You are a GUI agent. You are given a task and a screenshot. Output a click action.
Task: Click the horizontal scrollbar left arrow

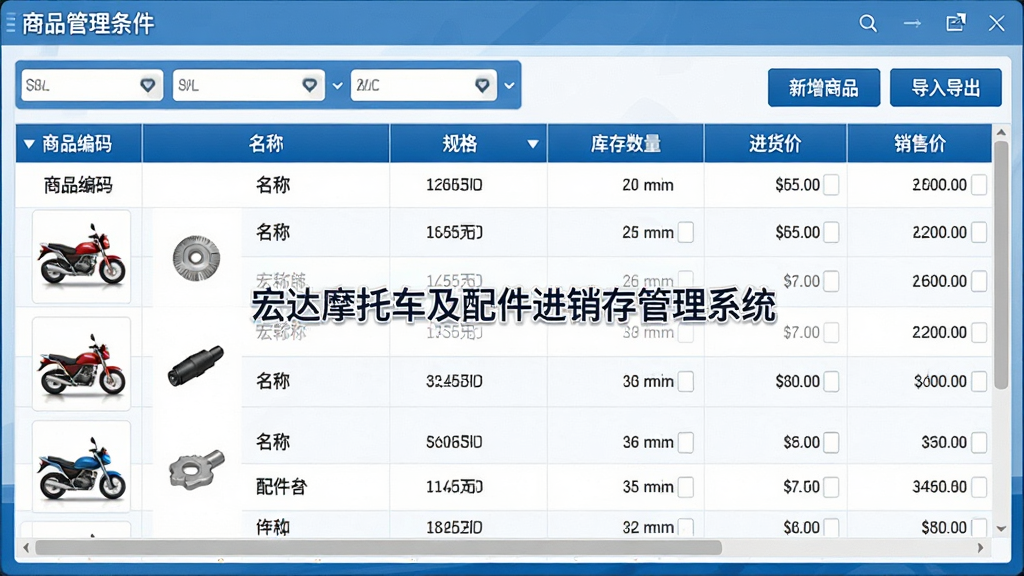[26, 548]
